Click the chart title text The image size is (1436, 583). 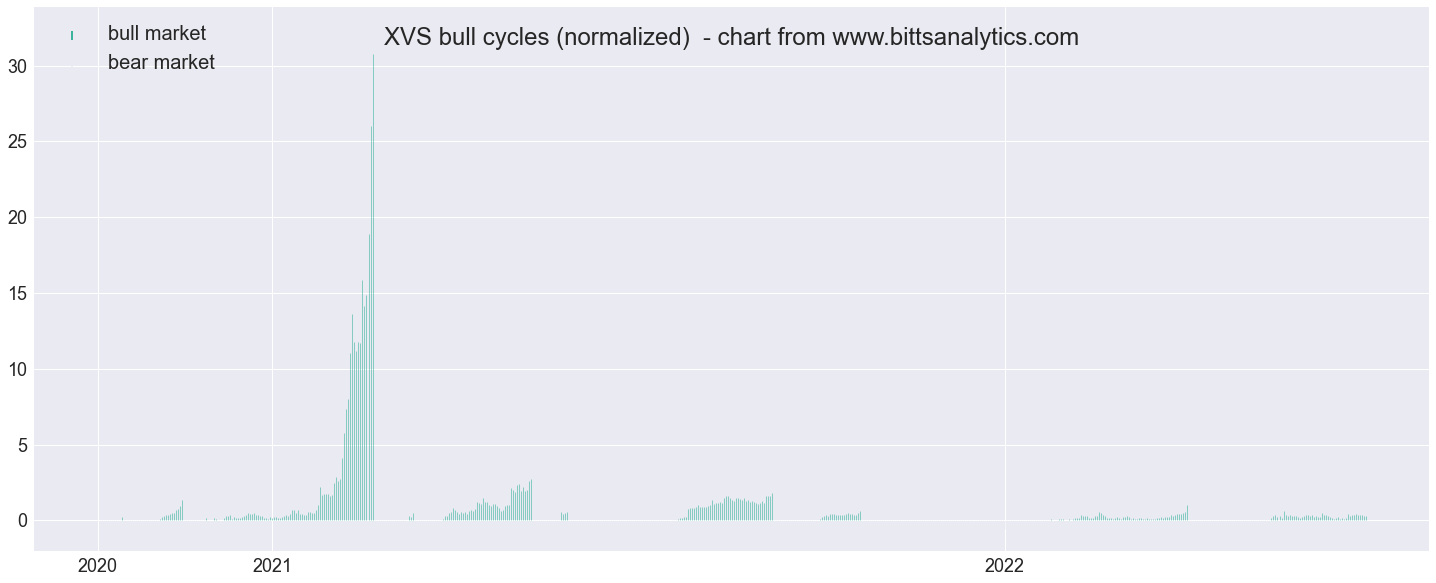tap(731, 38)
